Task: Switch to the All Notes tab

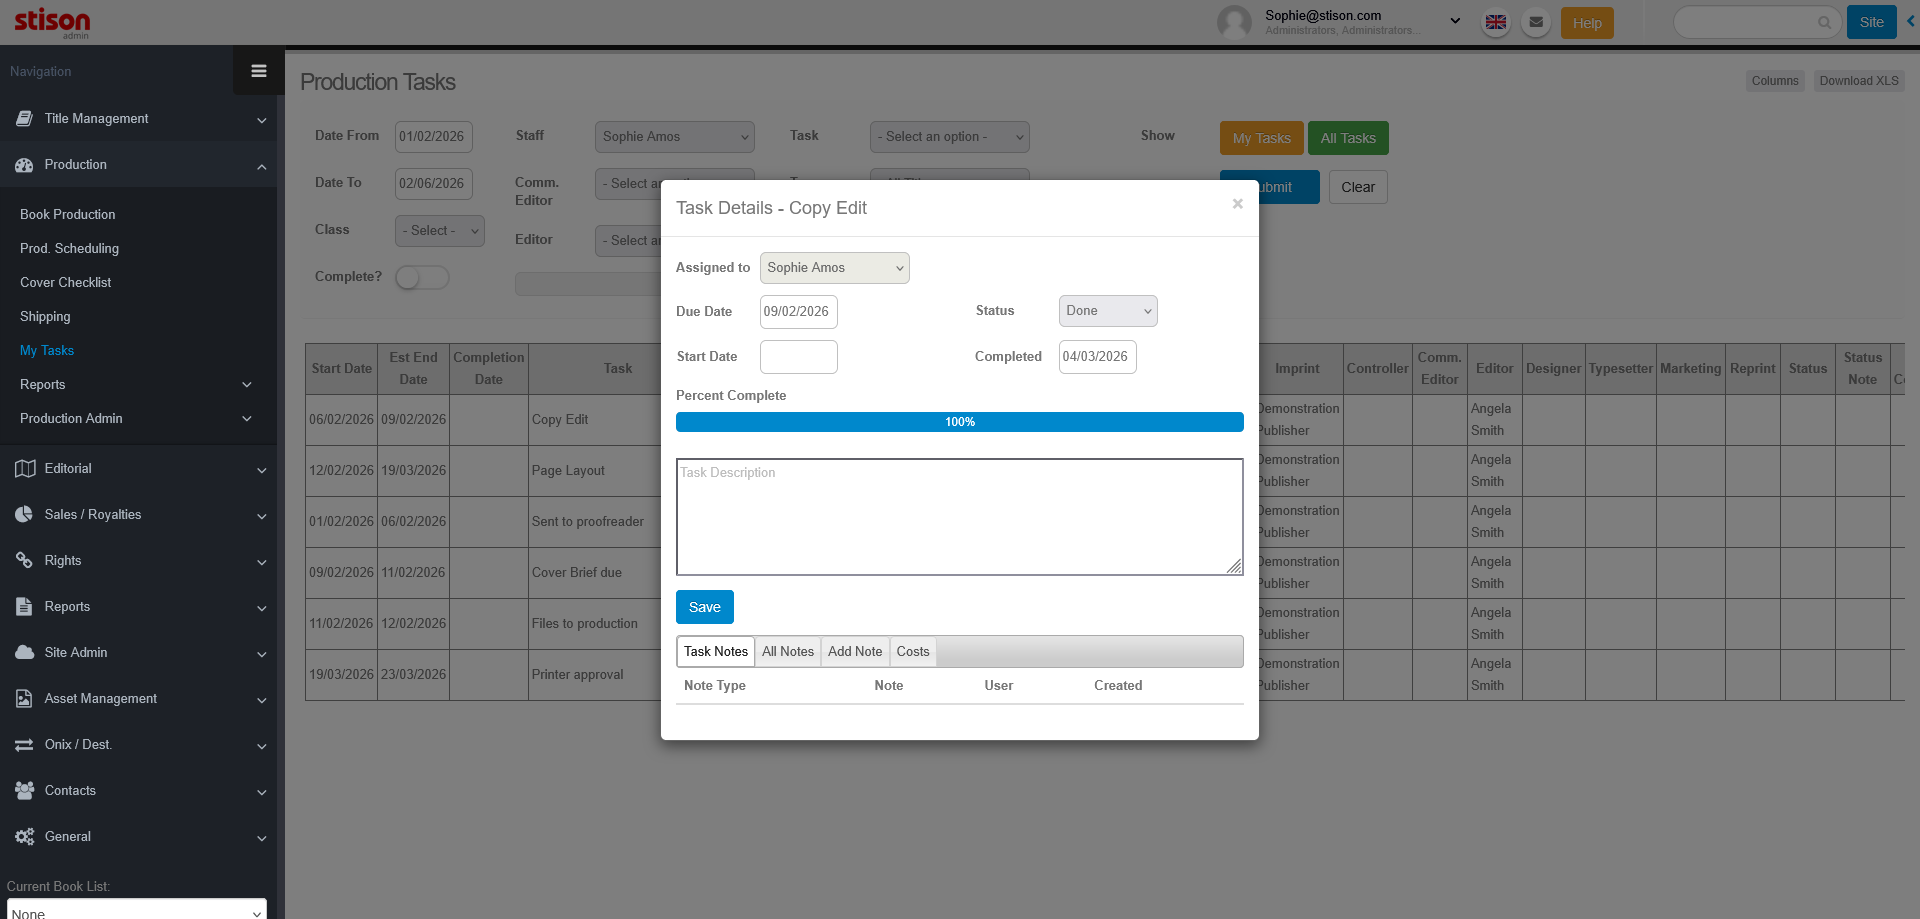Action: pos(787,652)
